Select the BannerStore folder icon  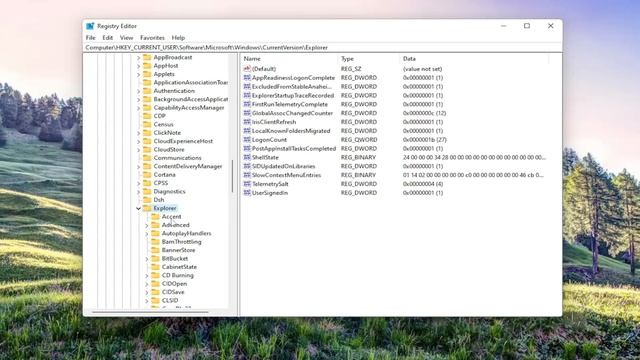point(156,250)
